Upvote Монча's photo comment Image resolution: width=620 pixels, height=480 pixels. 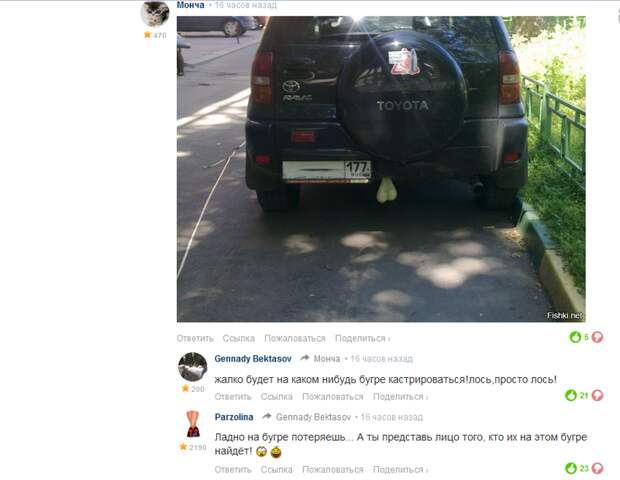click(575, 337)
